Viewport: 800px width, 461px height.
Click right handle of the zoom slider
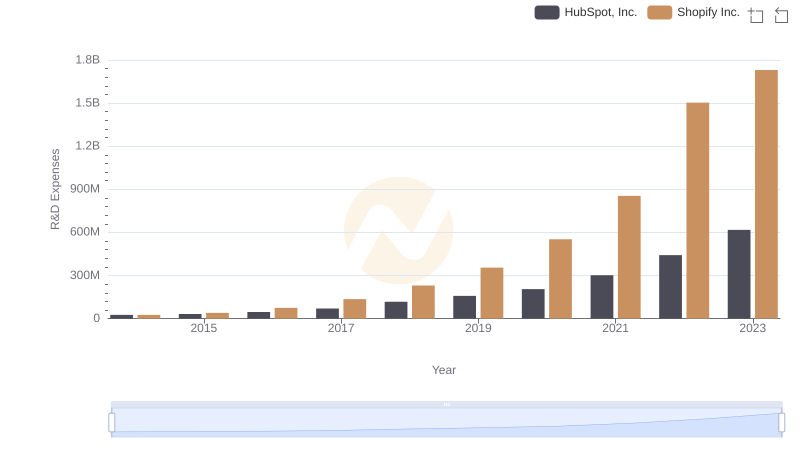tap(782, 422)
